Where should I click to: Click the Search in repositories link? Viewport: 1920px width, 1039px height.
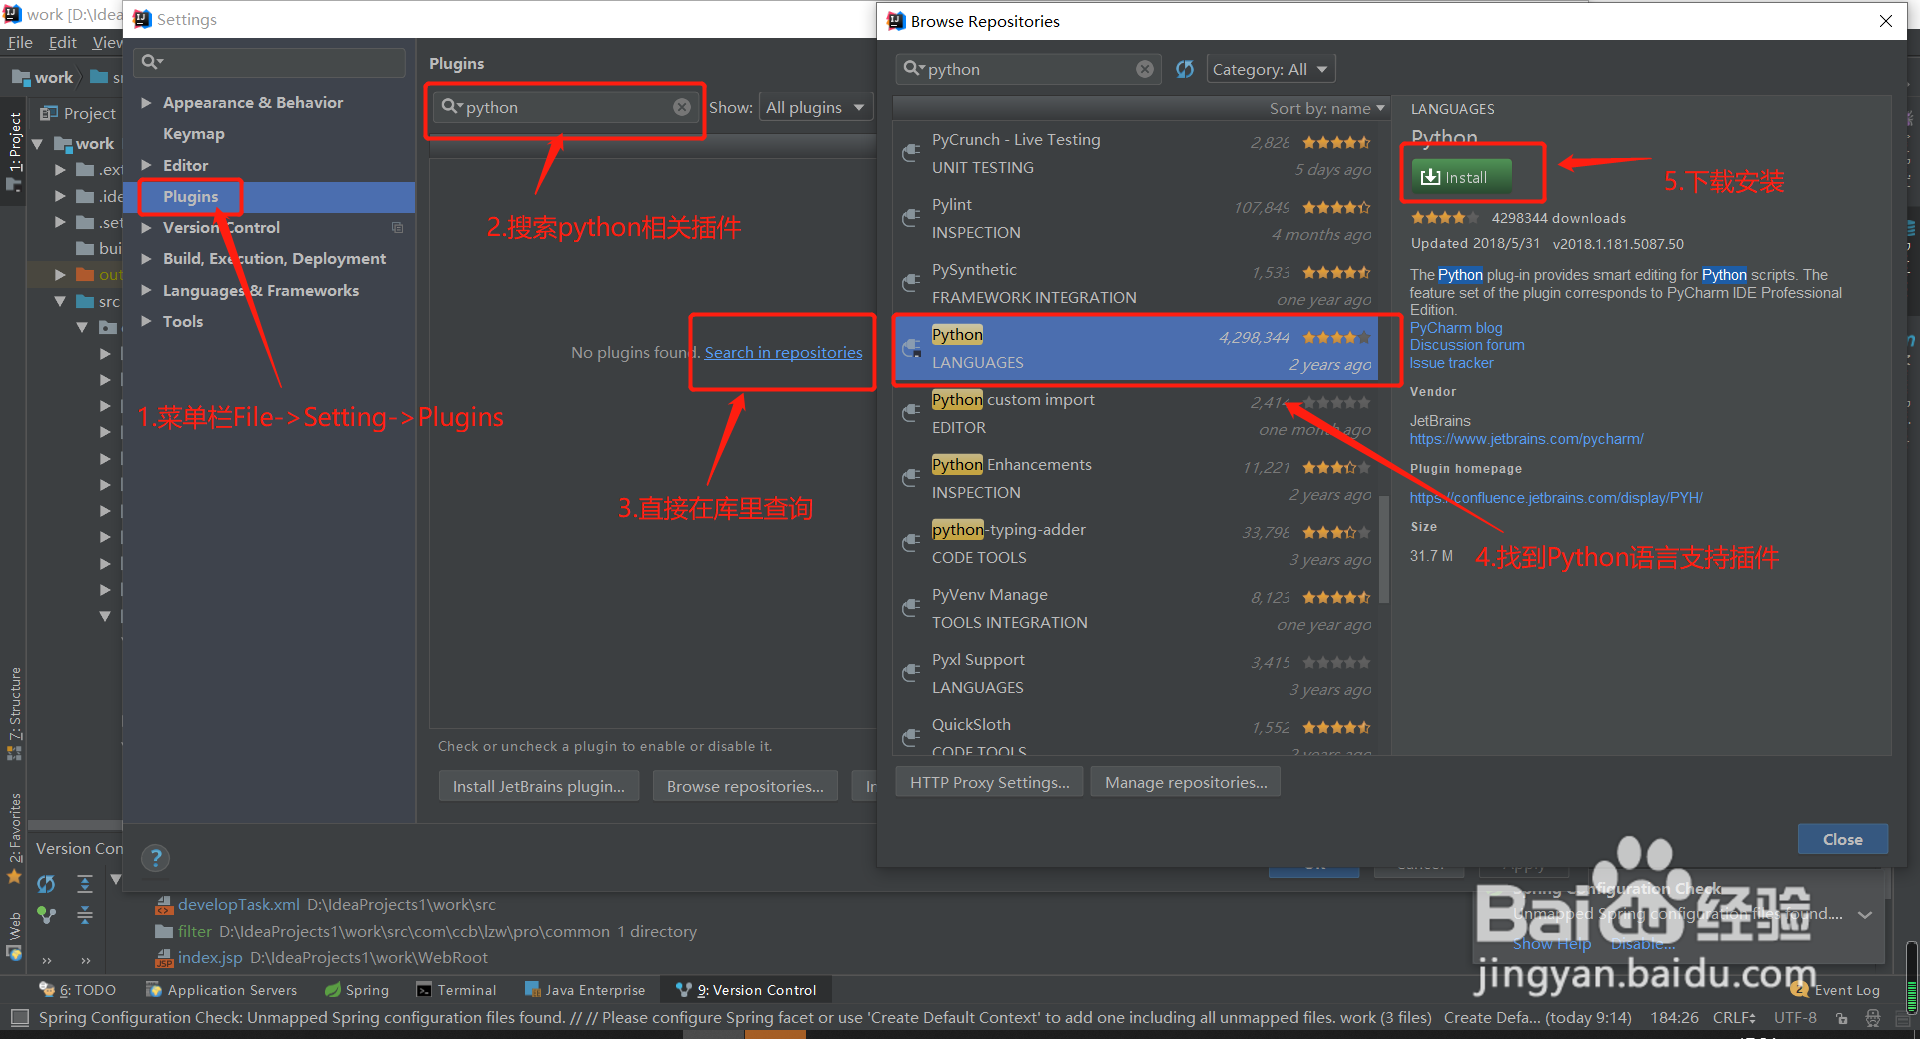pos(783,352)
